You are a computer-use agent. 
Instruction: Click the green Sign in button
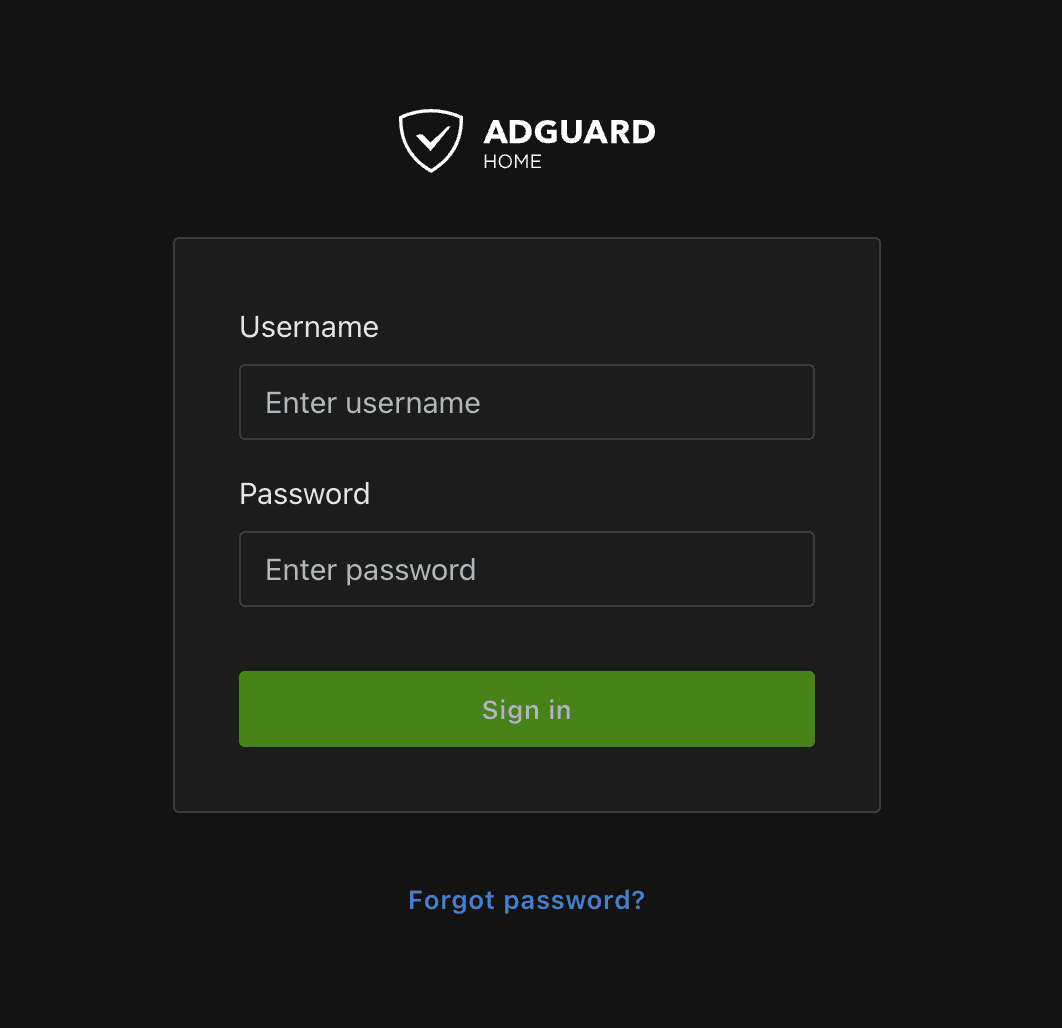[526, 708]
